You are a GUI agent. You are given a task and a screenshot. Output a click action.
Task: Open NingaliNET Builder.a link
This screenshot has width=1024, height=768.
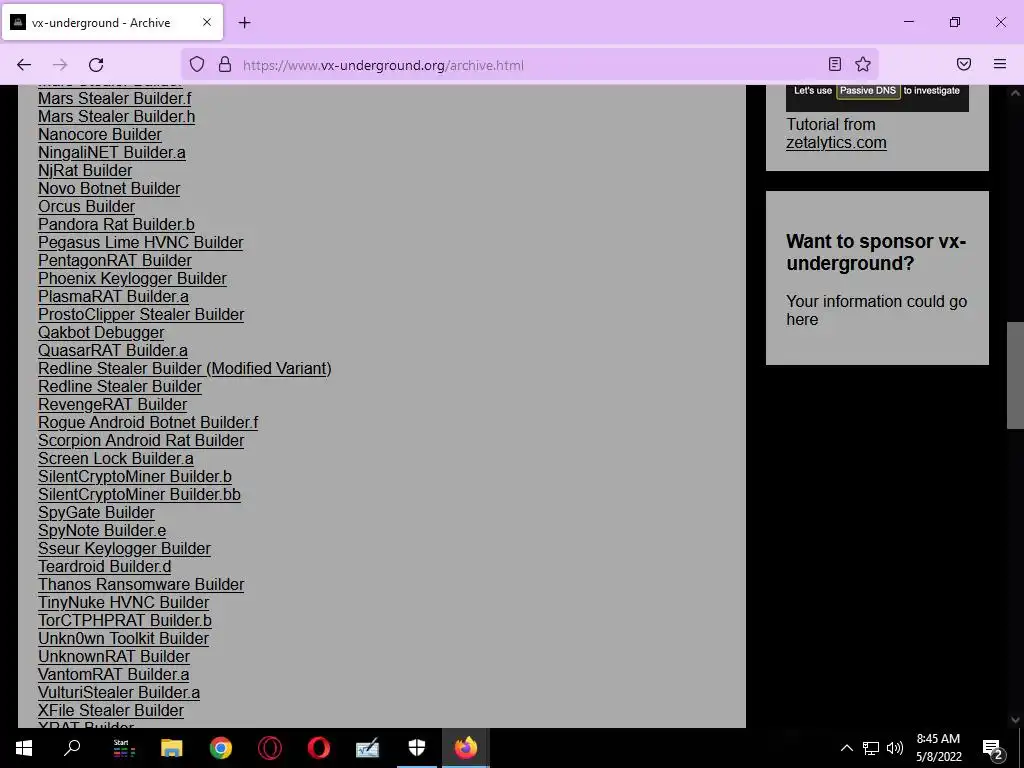(112, 152)
